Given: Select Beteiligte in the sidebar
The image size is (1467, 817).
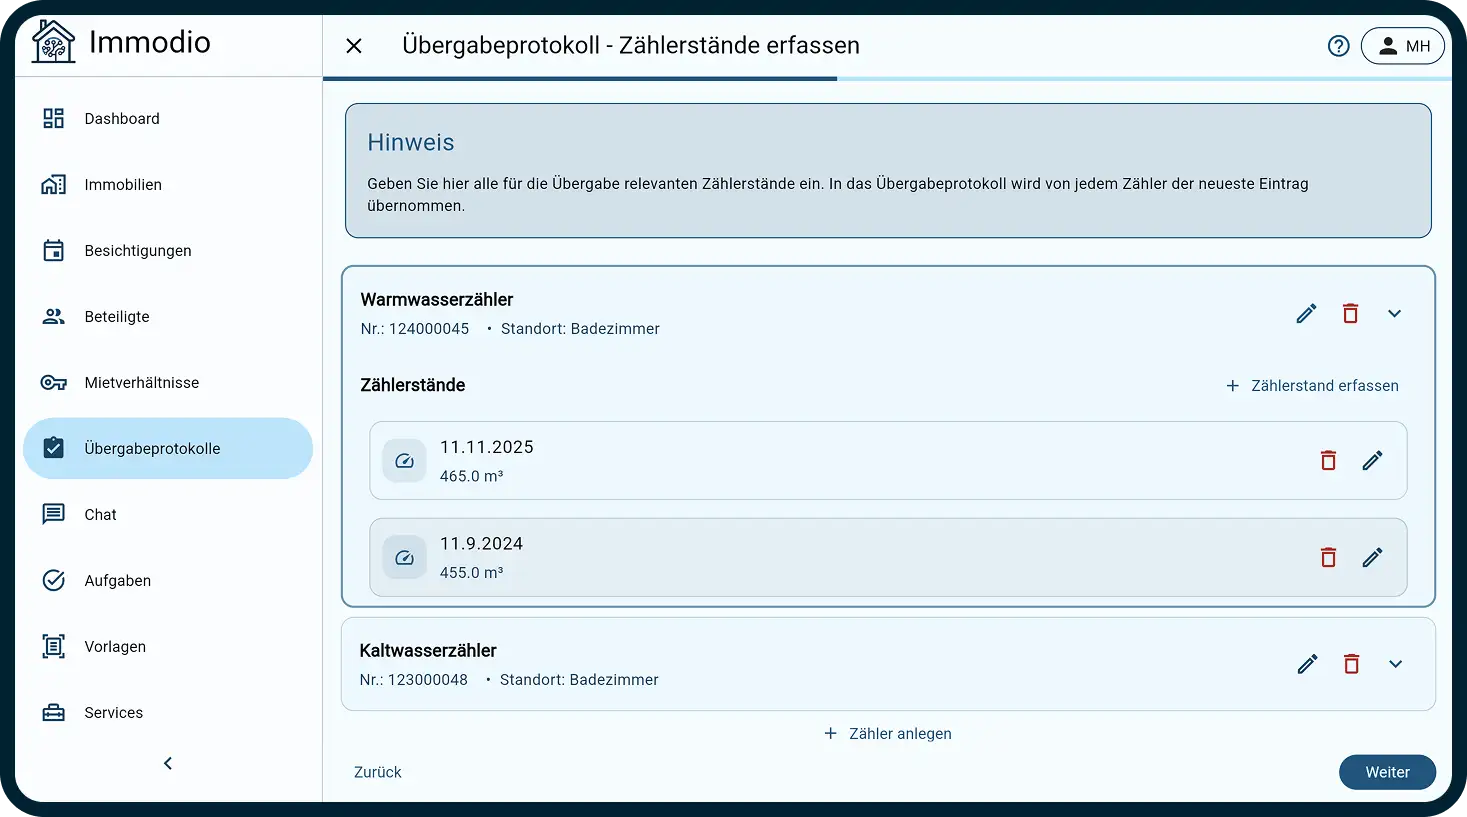Looking at the screenshot, I should [168, 316].
